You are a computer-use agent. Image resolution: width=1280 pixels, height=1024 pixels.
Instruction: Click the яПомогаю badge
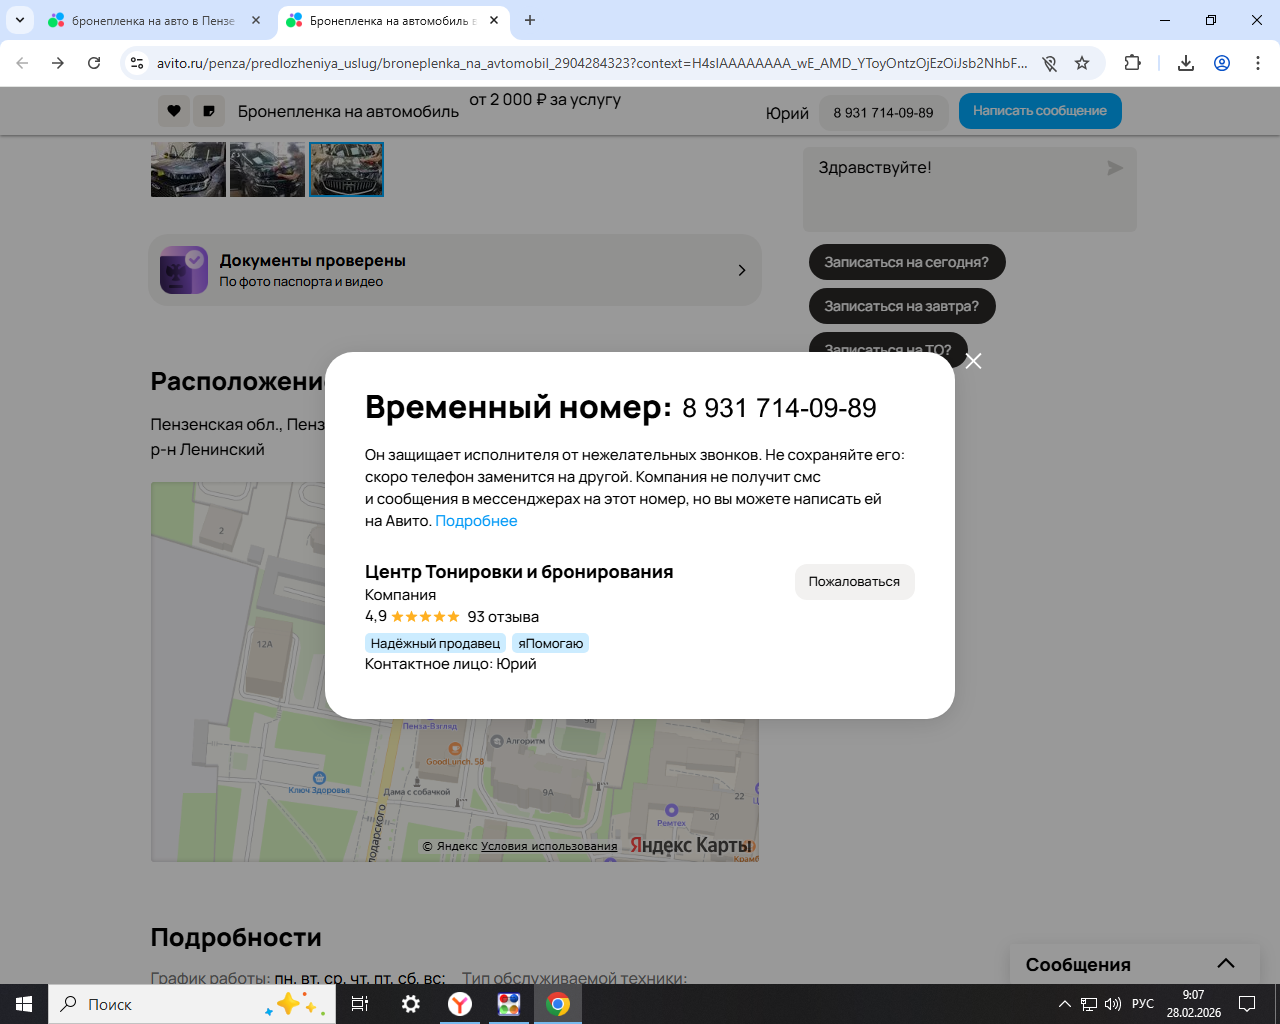pos(550,643)
